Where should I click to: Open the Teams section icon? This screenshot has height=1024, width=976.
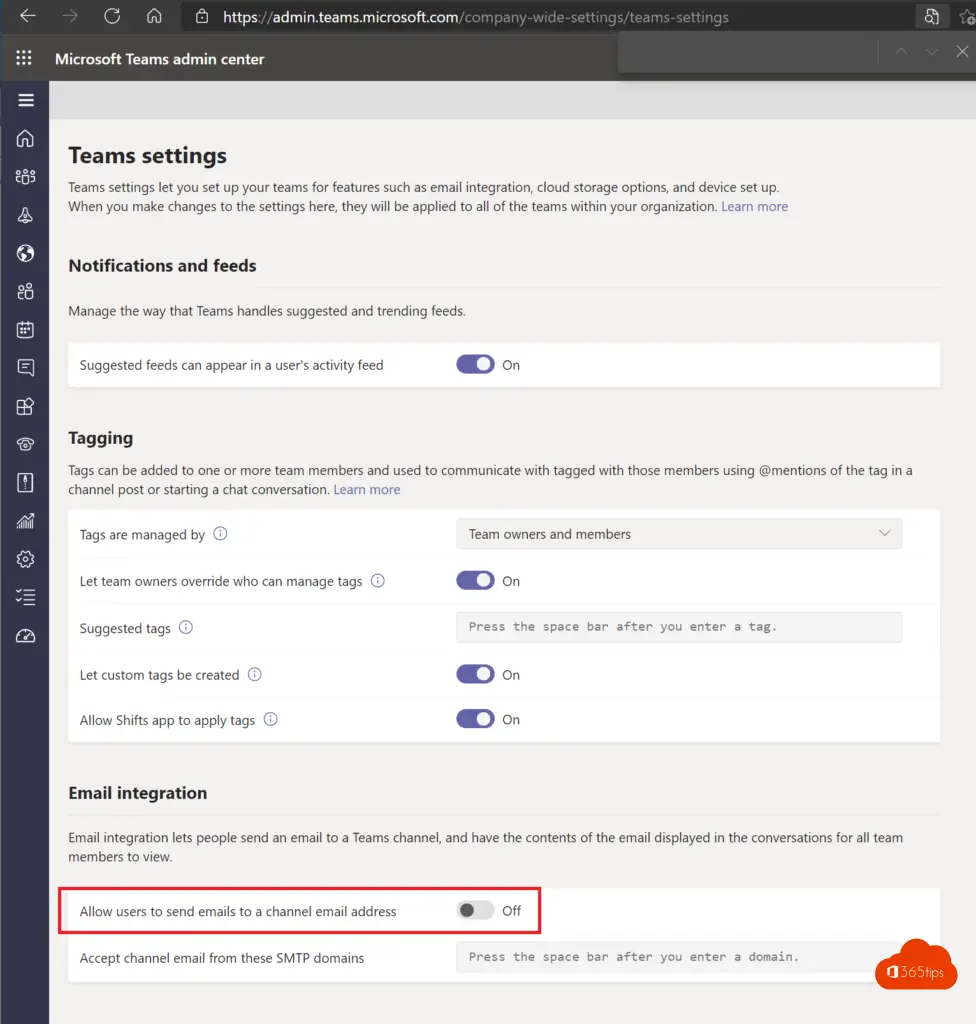pos(25,176)
